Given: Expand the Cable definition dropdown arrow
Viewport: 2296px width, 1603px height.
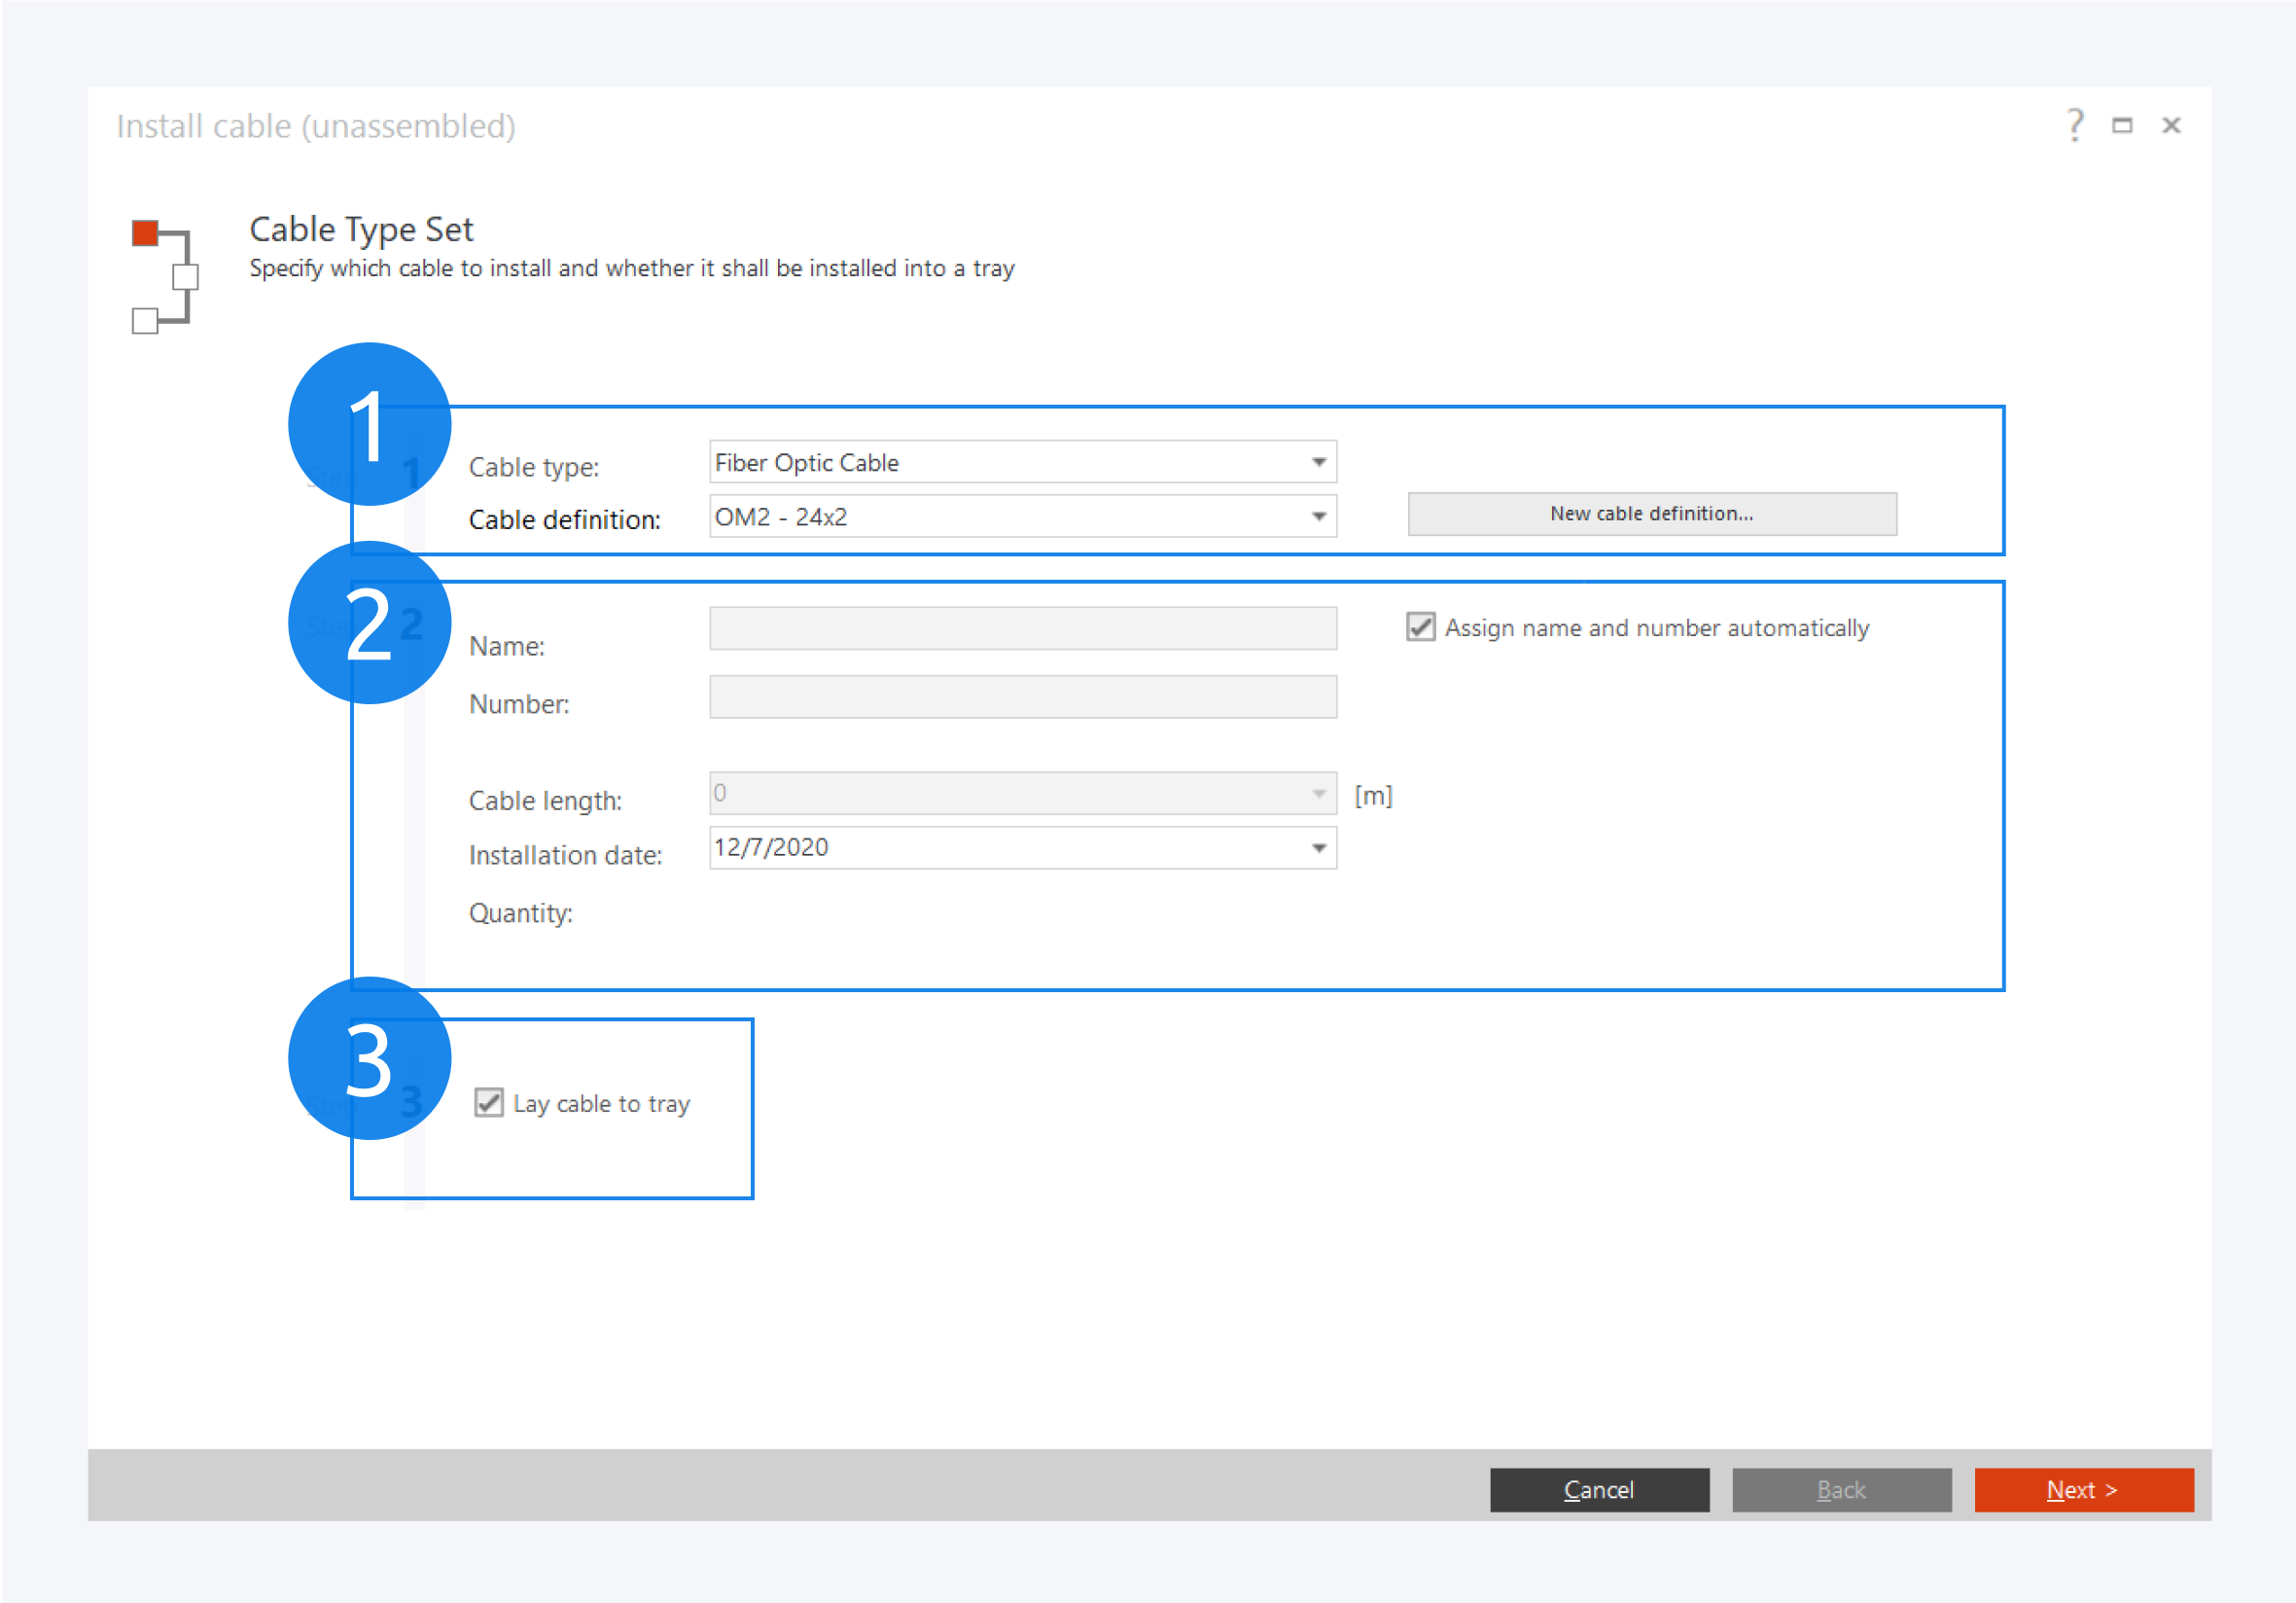Looking at the screenshot, I should 1319,517.
